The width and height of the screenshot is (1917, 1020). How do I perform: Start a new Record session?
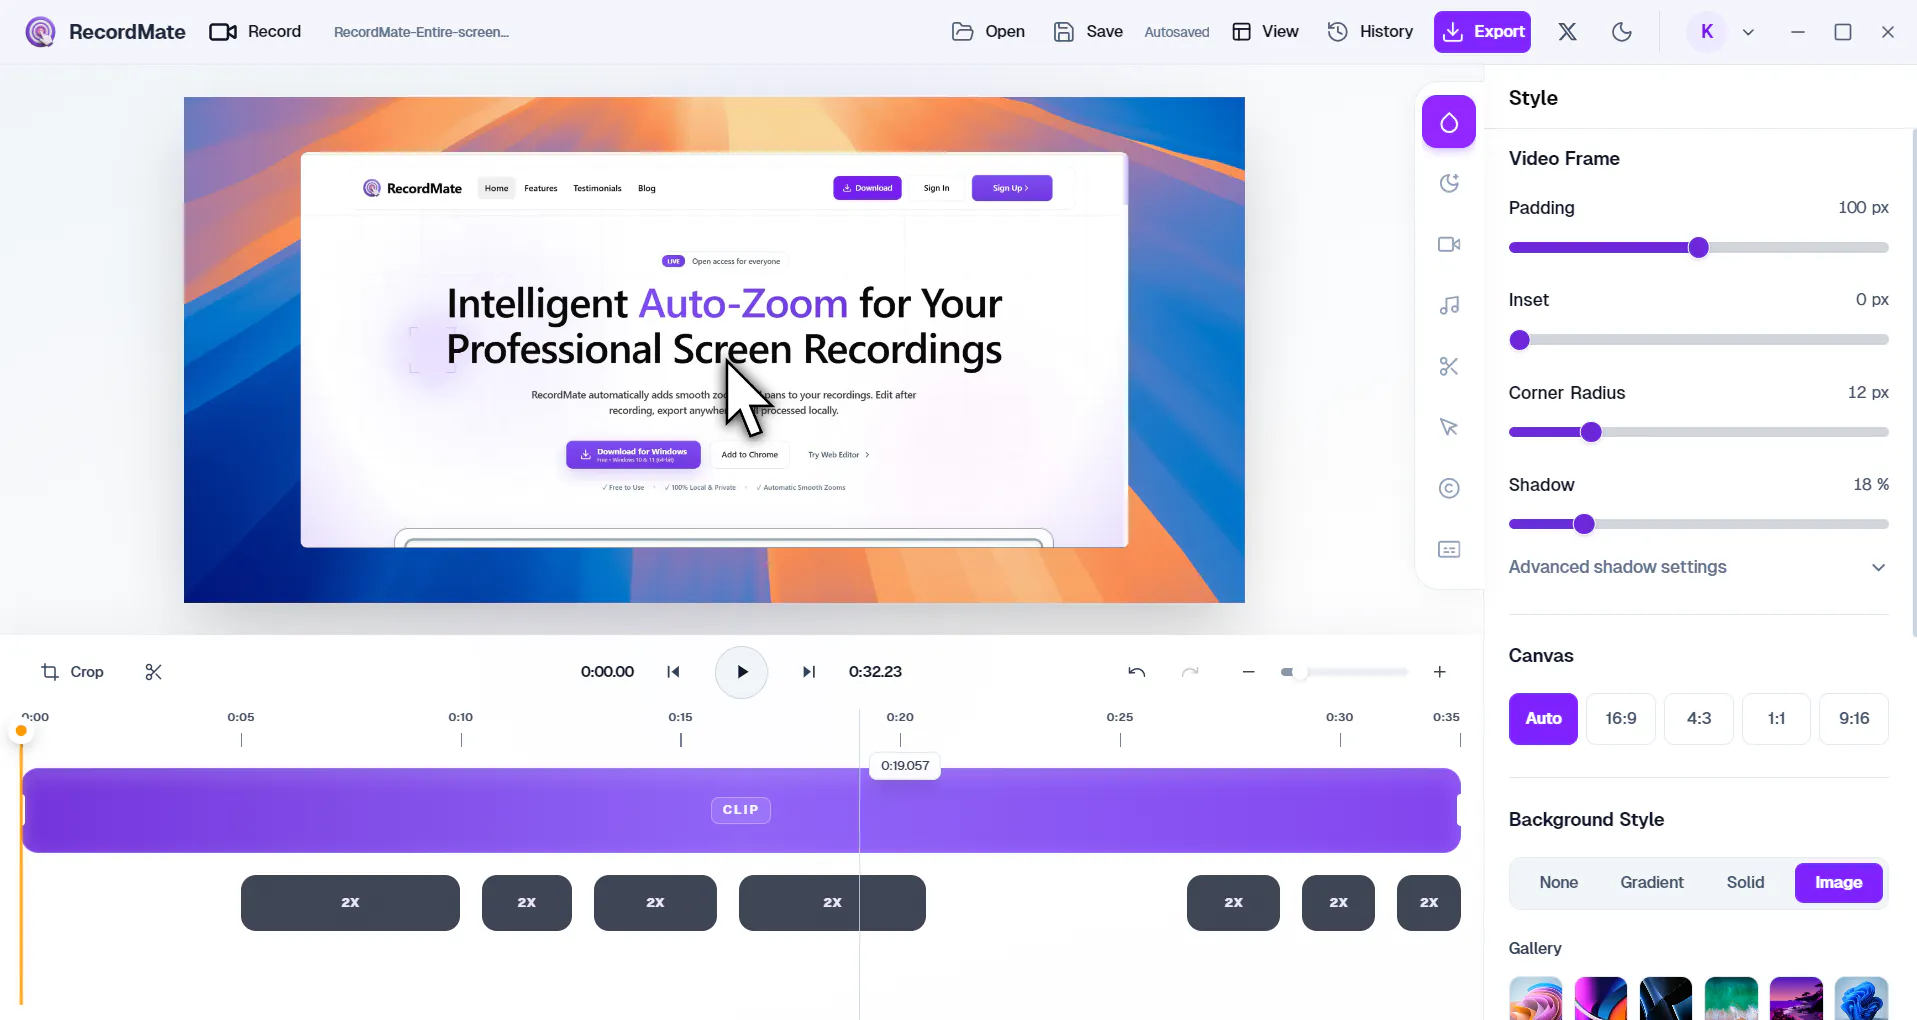(x=255, y=32)
